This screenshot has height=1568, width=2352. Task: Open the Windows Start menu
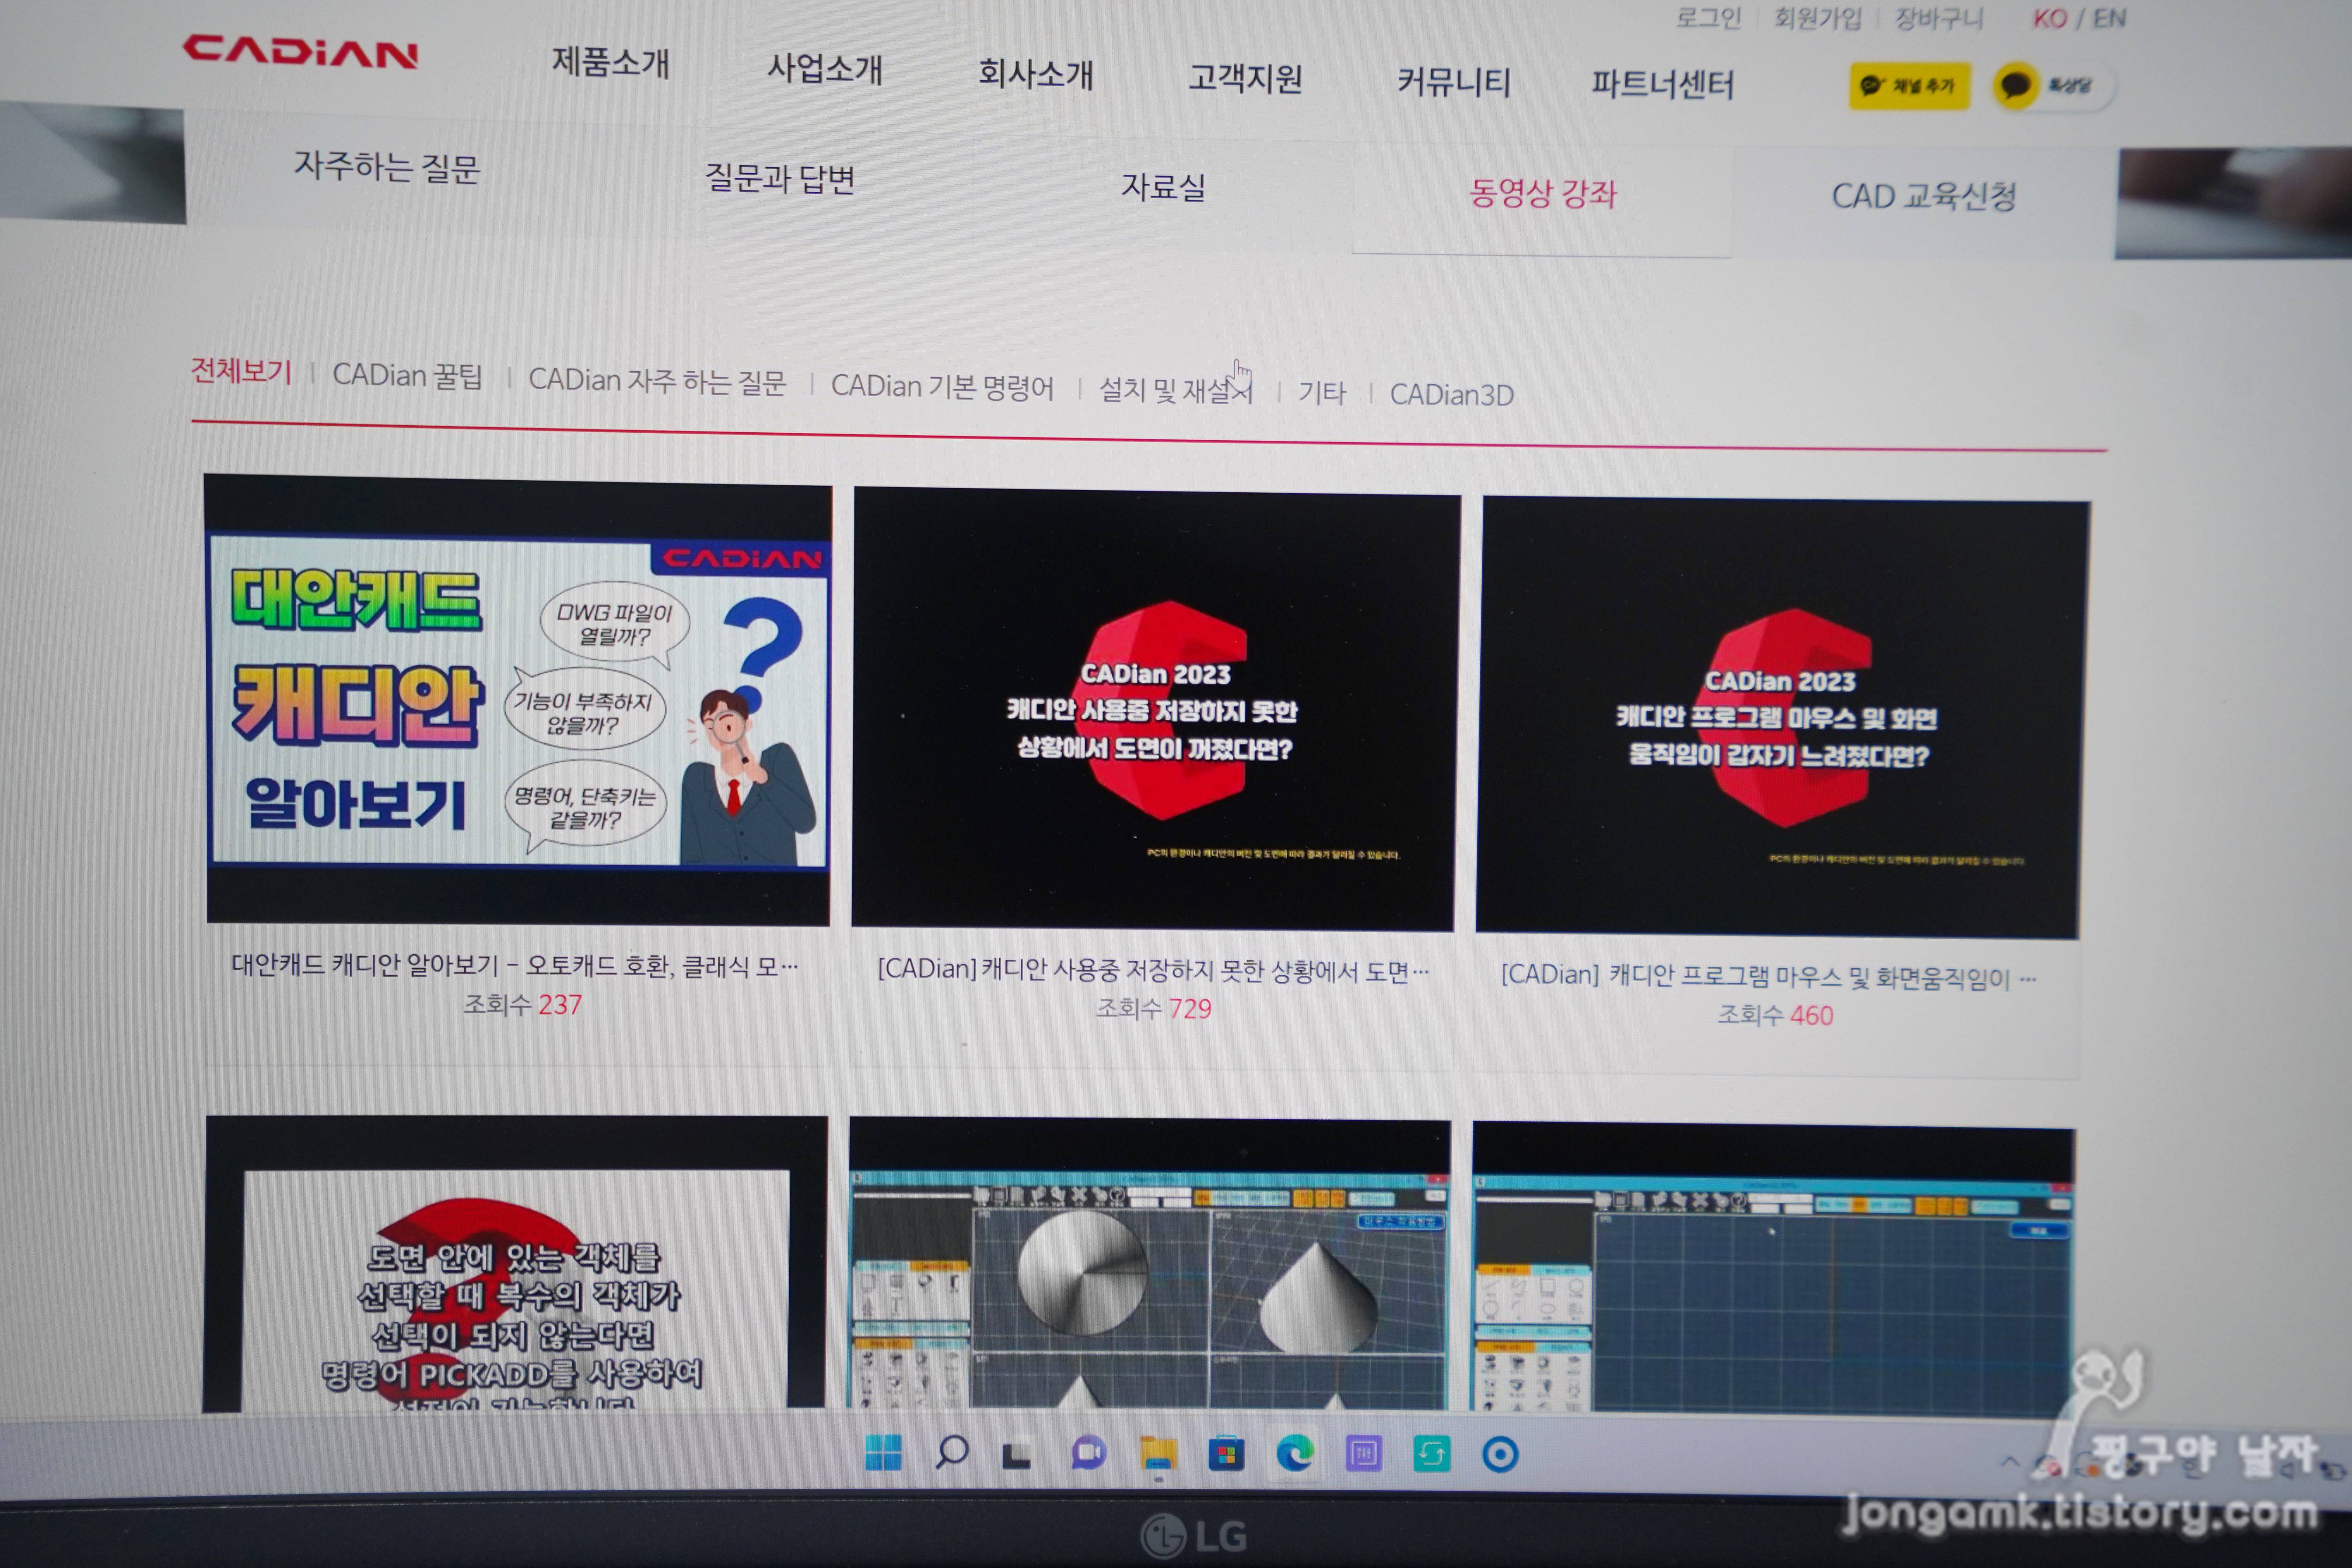[883, 1452]
